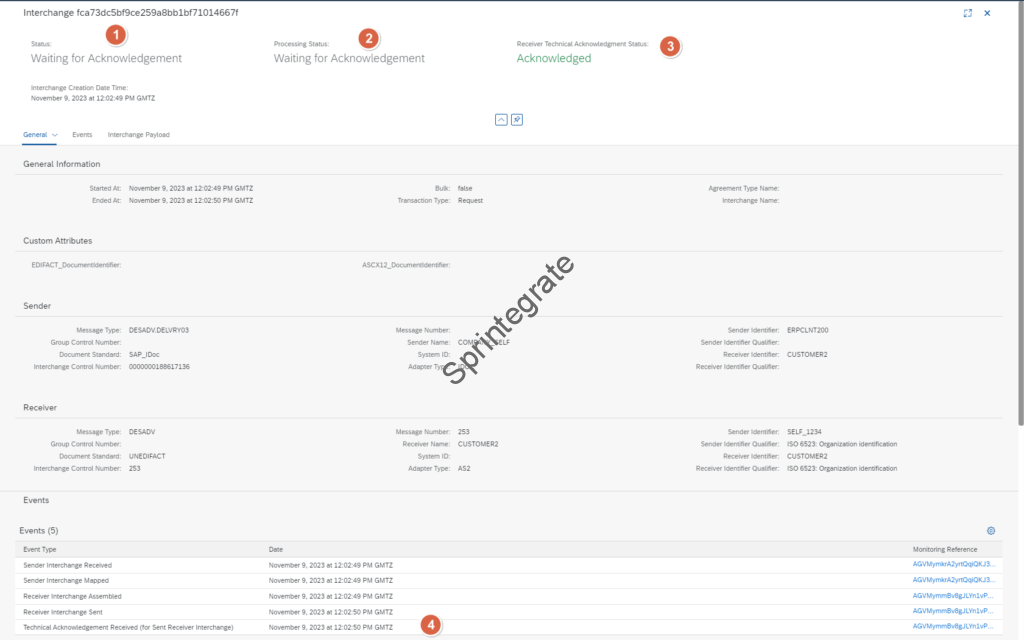Click the green Acknowledged status text
Screen dimensions: 1024x640
pos(553,58)
